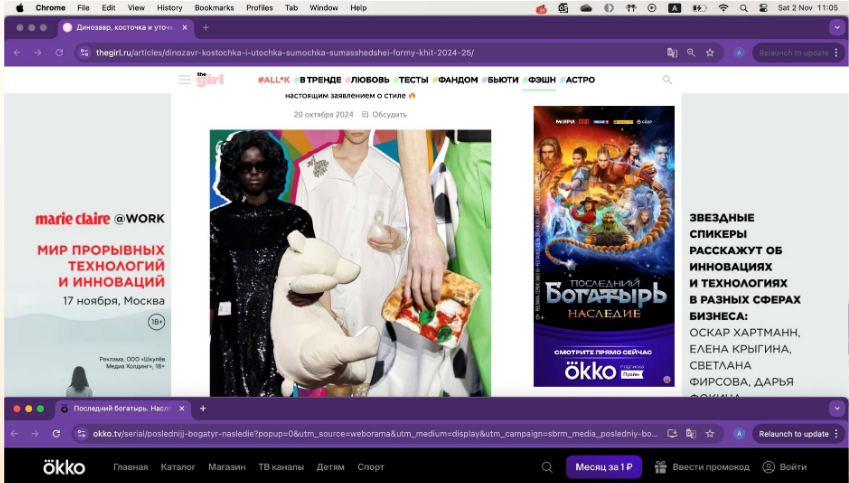849x483 pixels.
Task: Click the Последний Богатырь Okko ad banner
Action: click(604, 246)
